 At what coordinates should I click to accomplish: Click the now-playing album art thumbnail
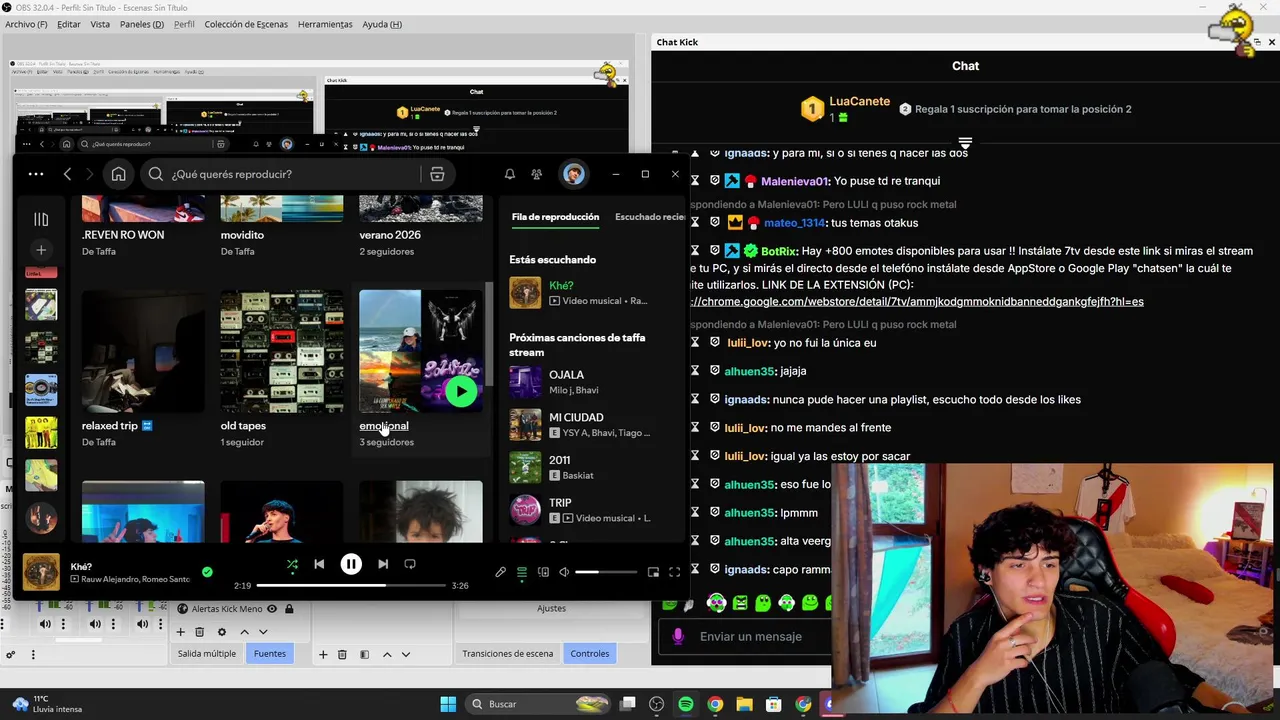pos(41,573)
